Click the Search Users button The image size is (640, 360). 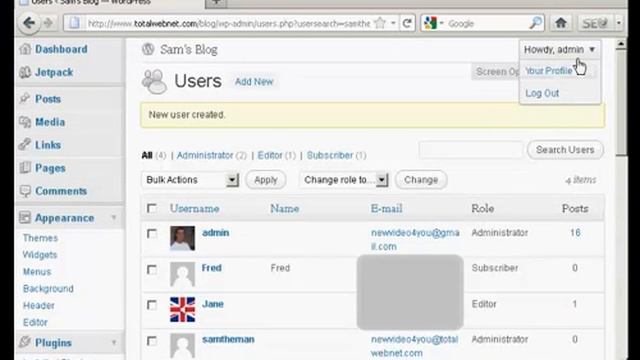click(565, 150)
